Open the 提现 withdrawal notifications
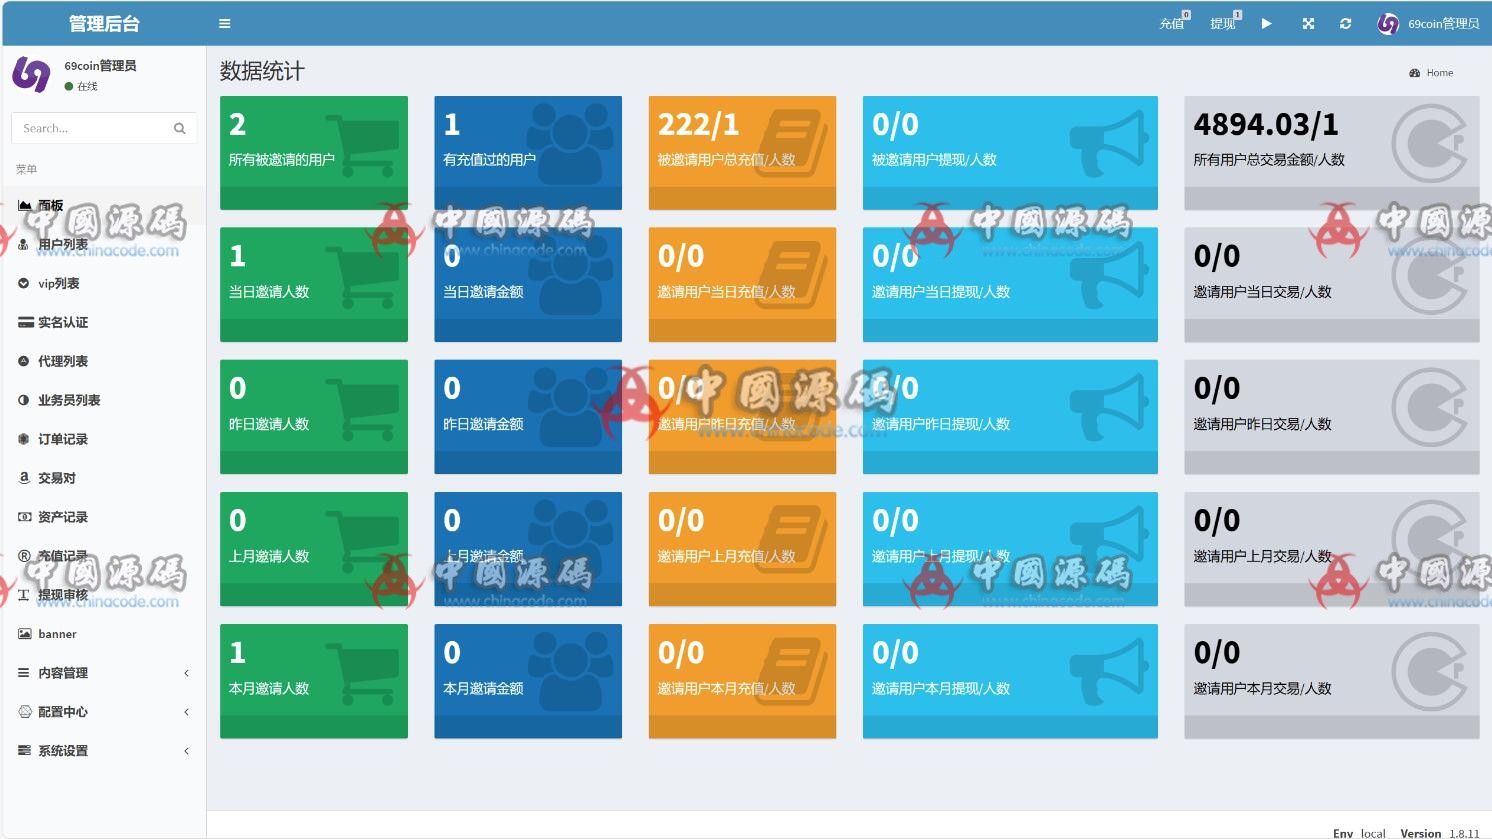1492x839 pixels. (x=1225, y=22)
